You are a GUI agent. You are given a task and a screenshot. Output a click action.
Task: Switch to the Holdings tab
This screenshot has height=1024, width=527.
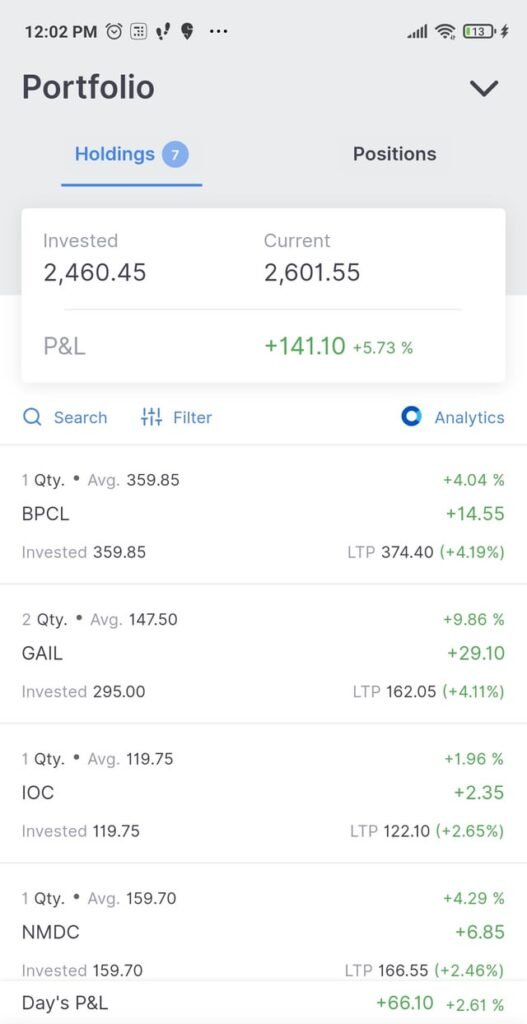[131, 155]
